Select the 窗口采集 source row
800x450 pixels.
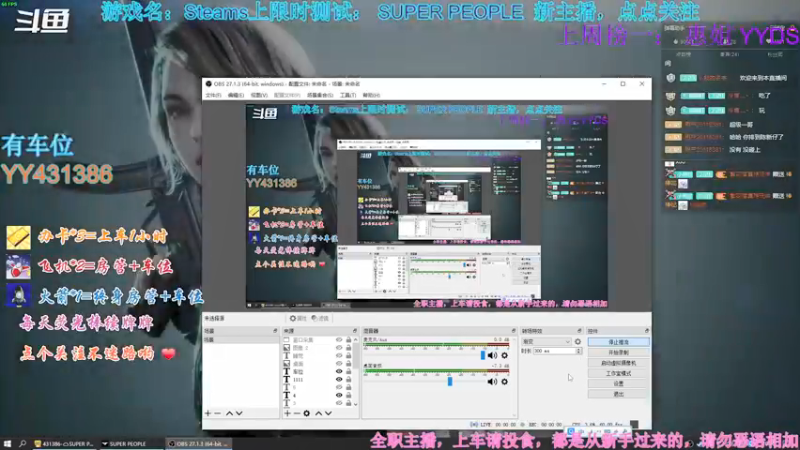tap(317, 340)
